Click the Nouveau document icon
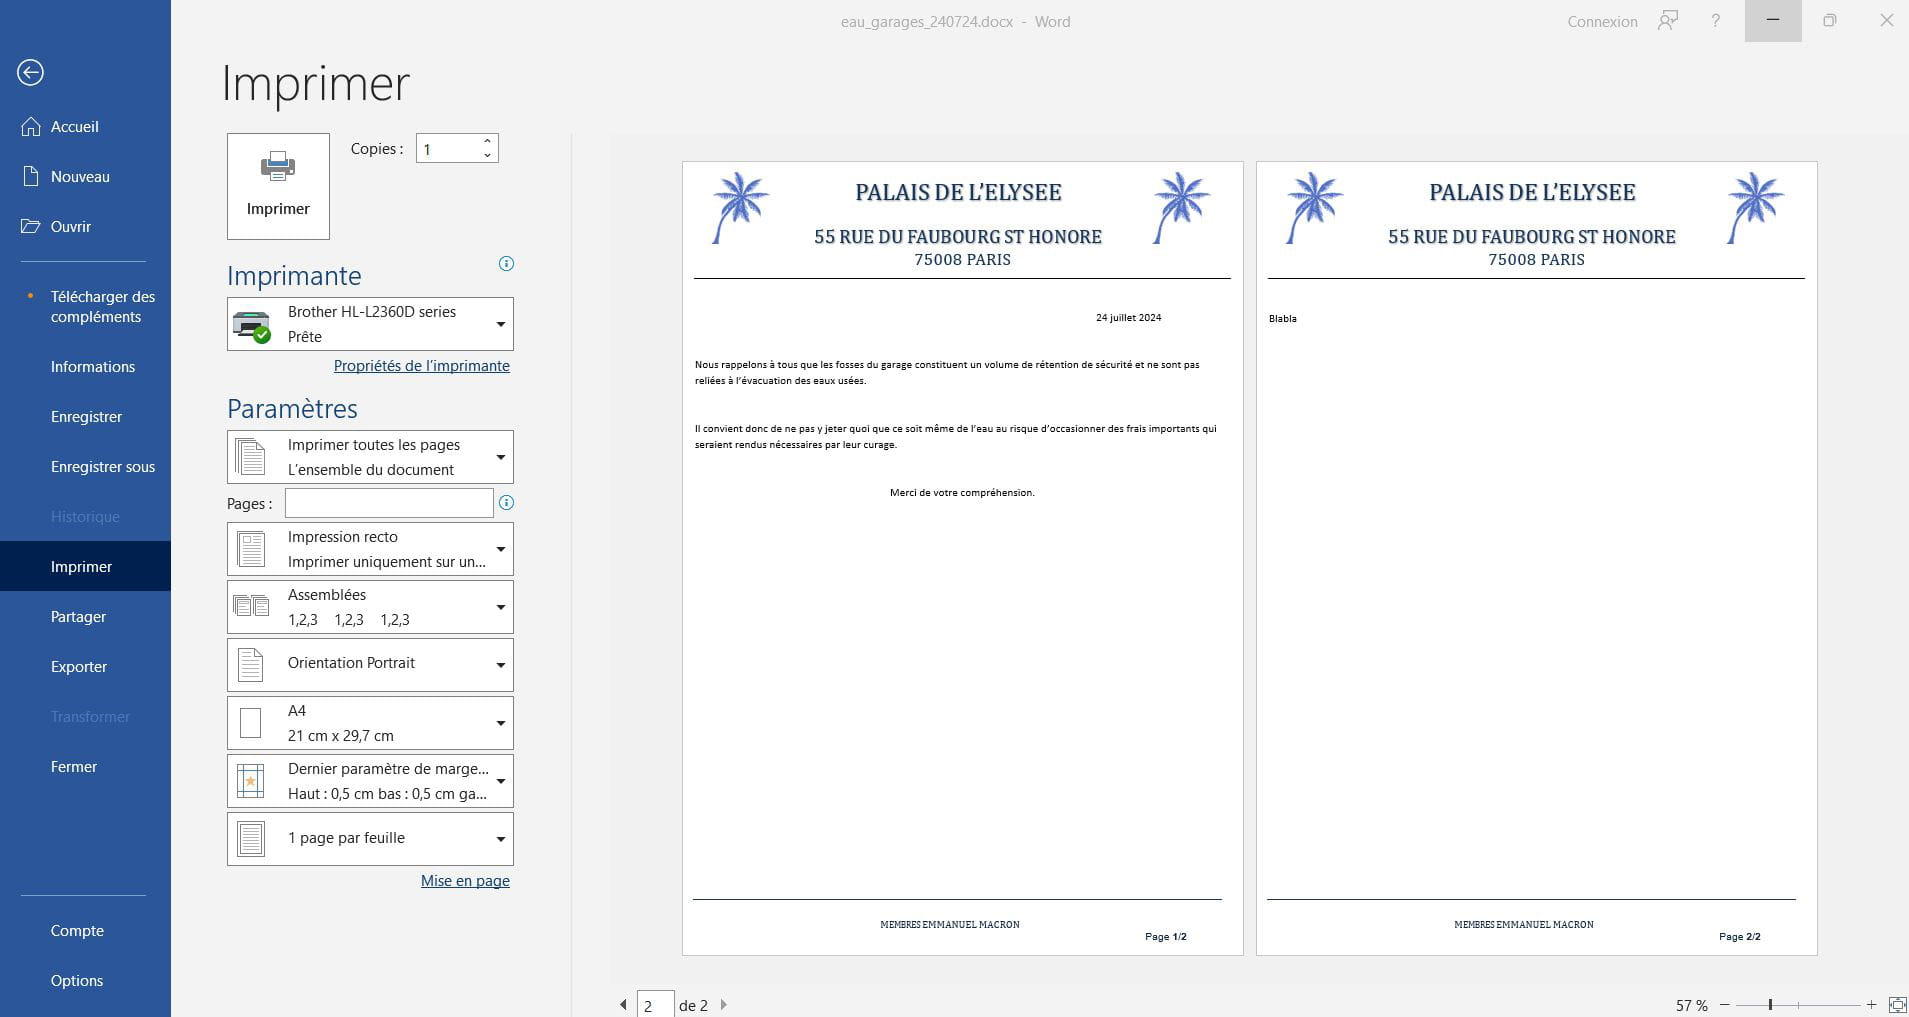The height and width of the screenshot is (1017, 1909). 31,177
